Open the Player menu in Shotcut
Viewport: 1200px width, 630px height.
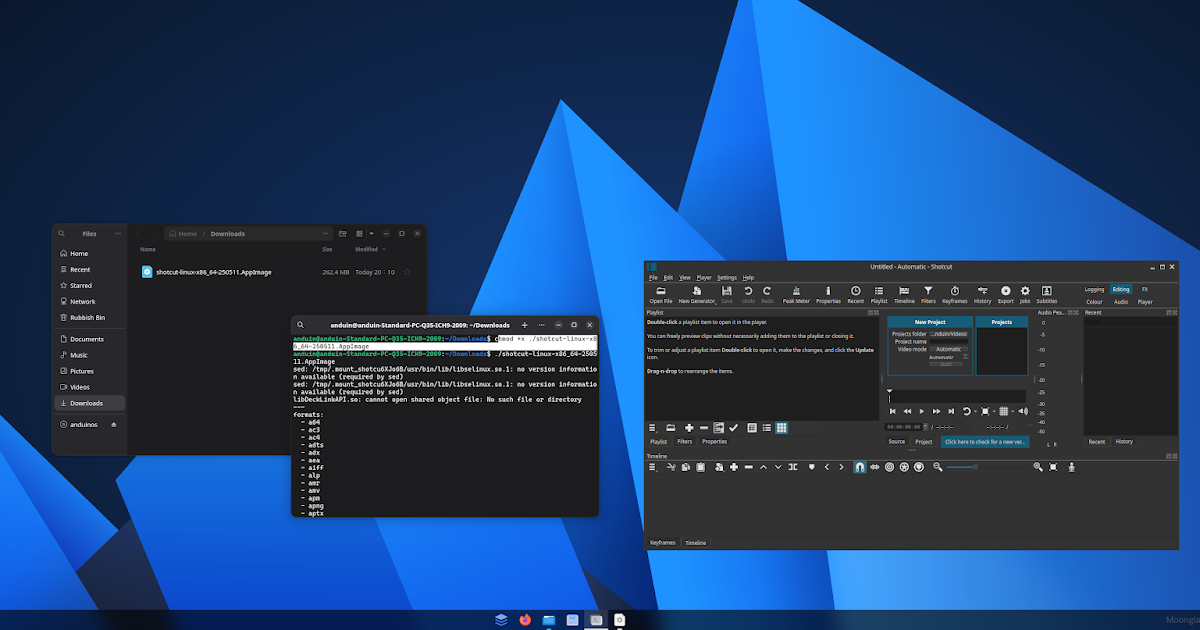tap(704, 277)
